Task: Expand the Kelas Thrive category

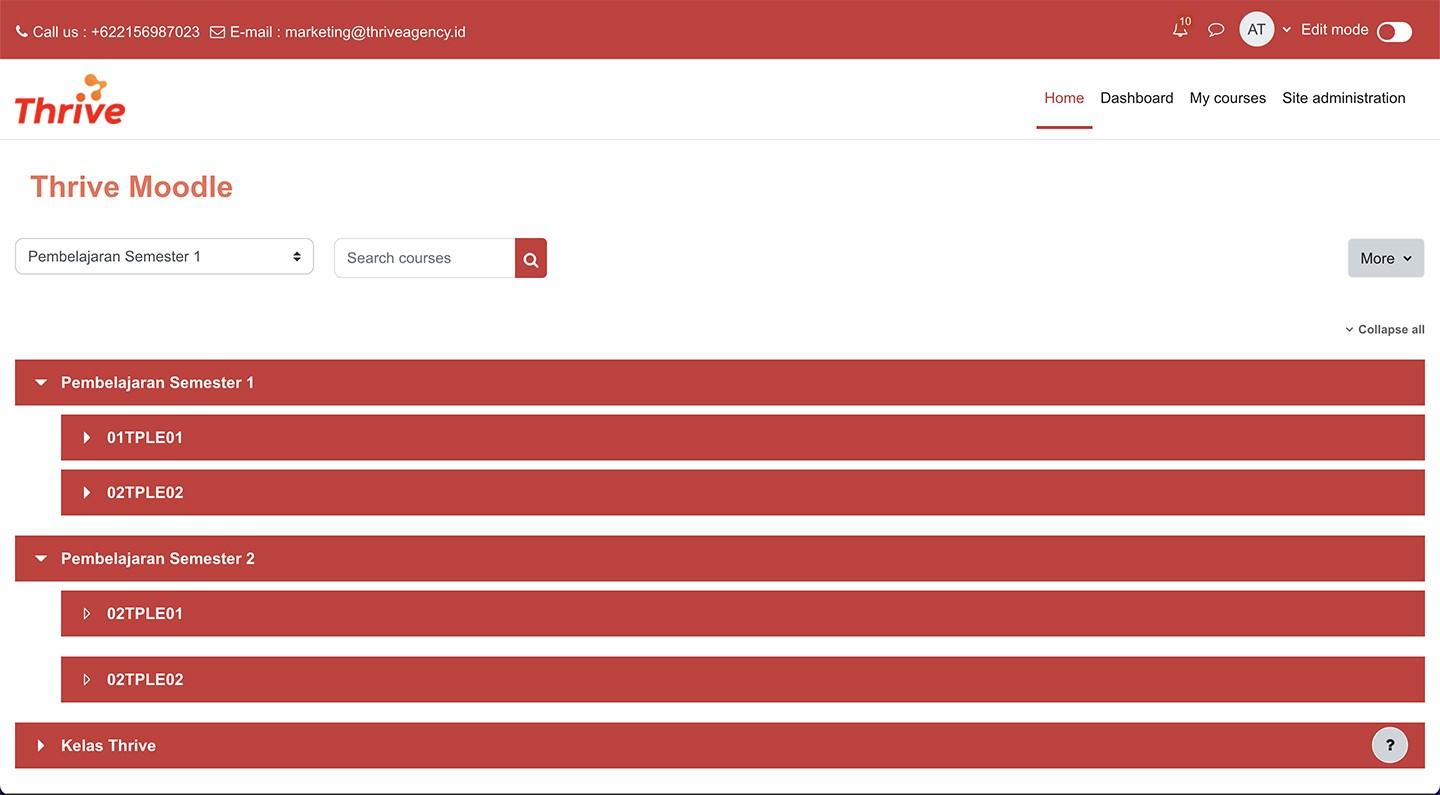Action: coord(41,746)
